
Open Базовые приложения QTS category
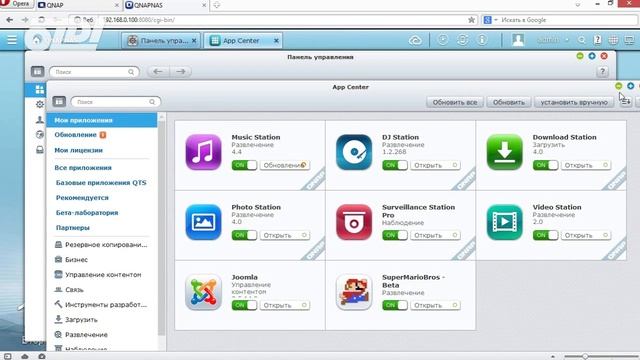click(x=101, y=182)
